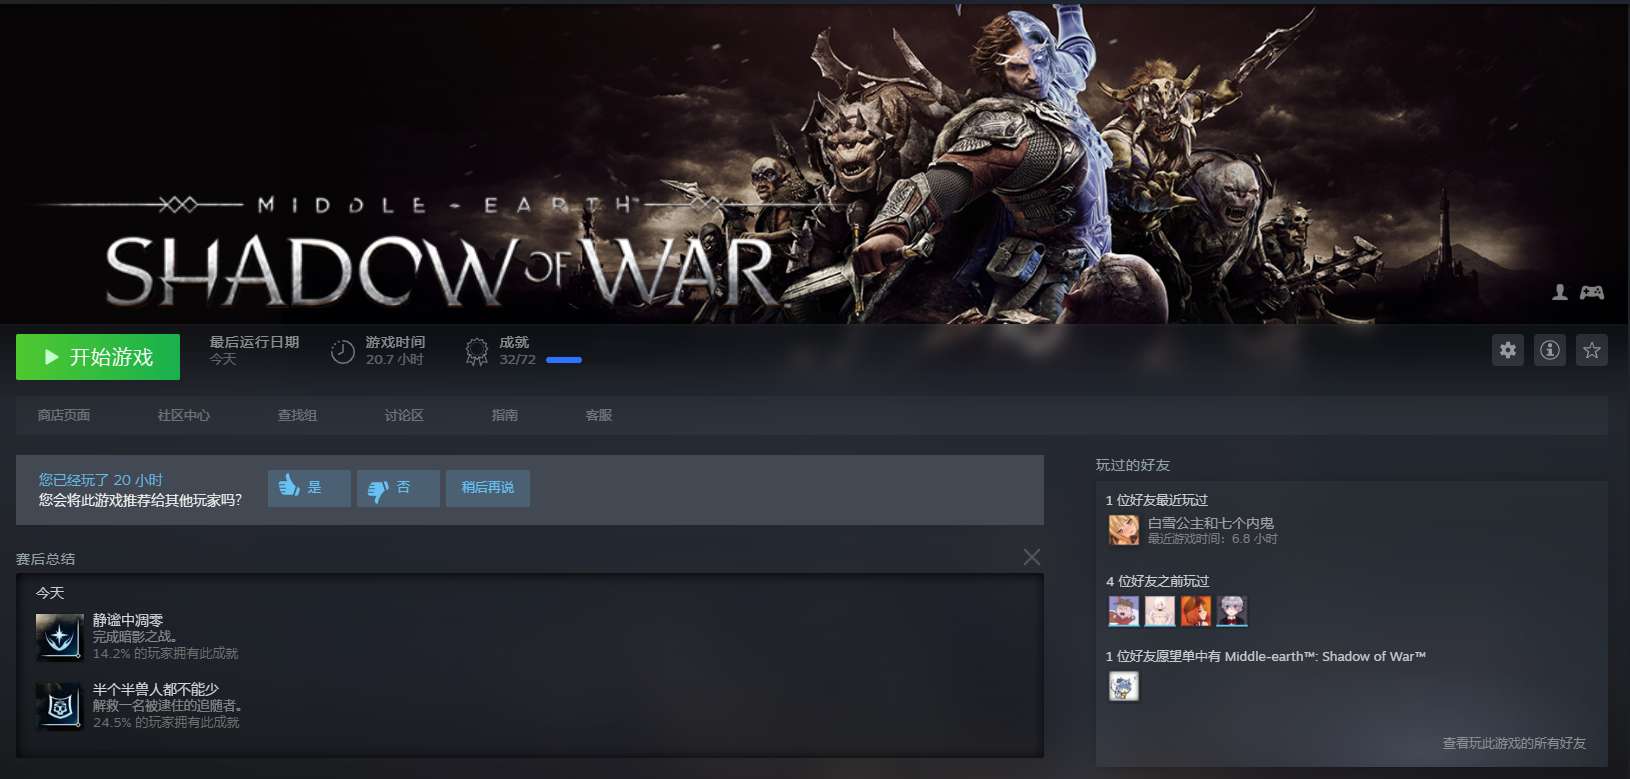Image resolution: width=1630 pixels, height=779 pixels.
Task: Click the 玩过的好友 heading
Action: (1133, 465)
